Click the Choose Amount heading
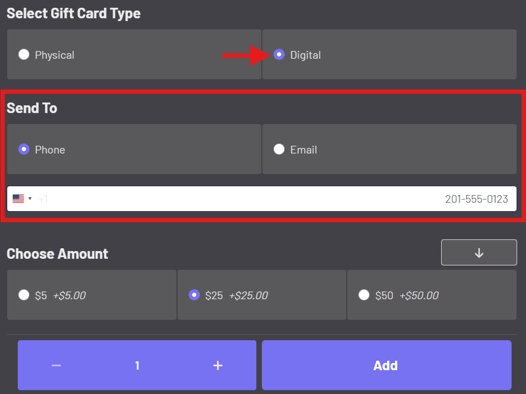Image resolution: width=526 pixels, height=394 pixels. [57, 254]
